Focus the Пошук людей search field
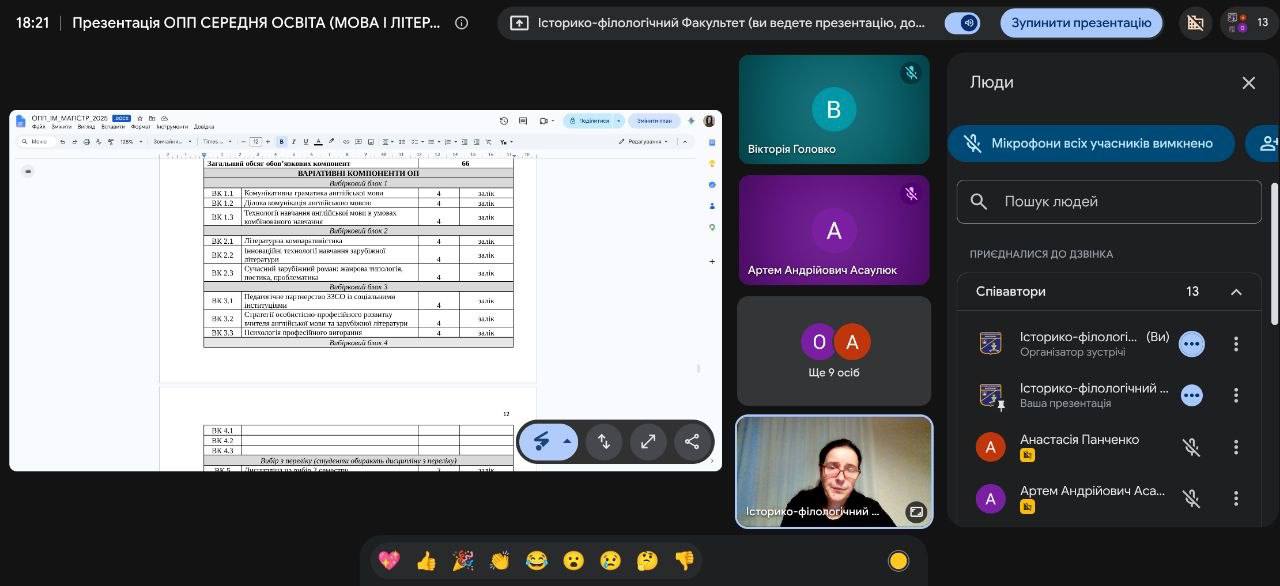The image size is (1280, 586). pyautogui.click(x=1109, y=202)
